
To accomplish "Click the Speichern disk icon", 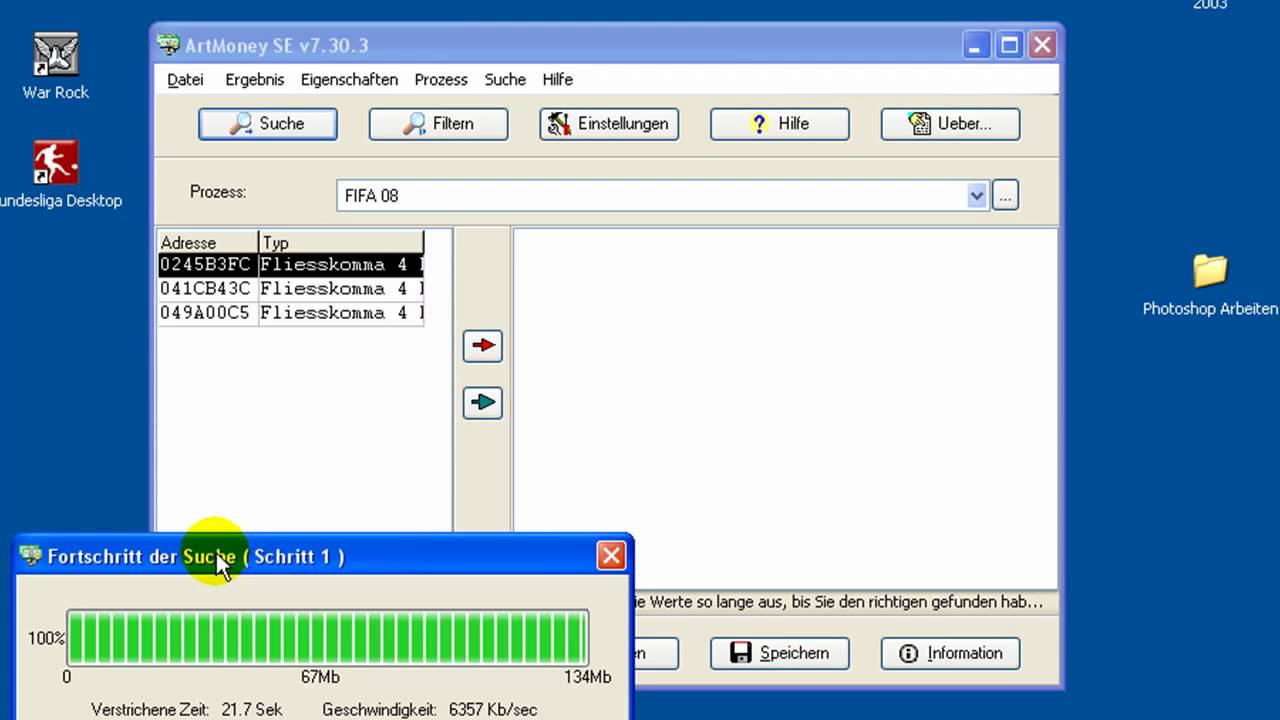I will (741, 653).
